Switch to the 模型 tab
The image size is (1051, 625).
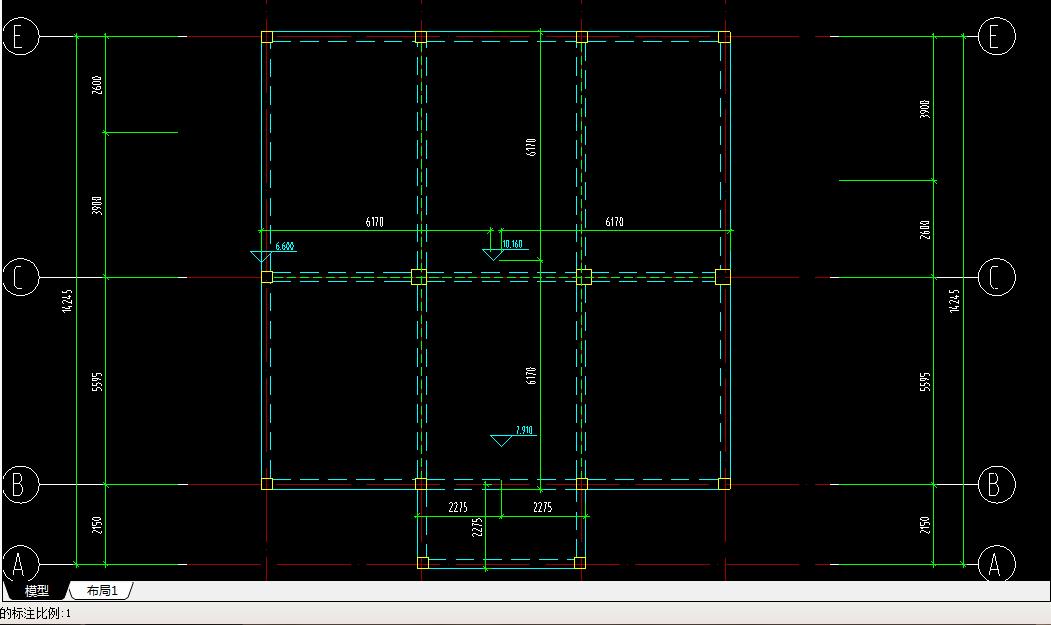pos(36,590)
